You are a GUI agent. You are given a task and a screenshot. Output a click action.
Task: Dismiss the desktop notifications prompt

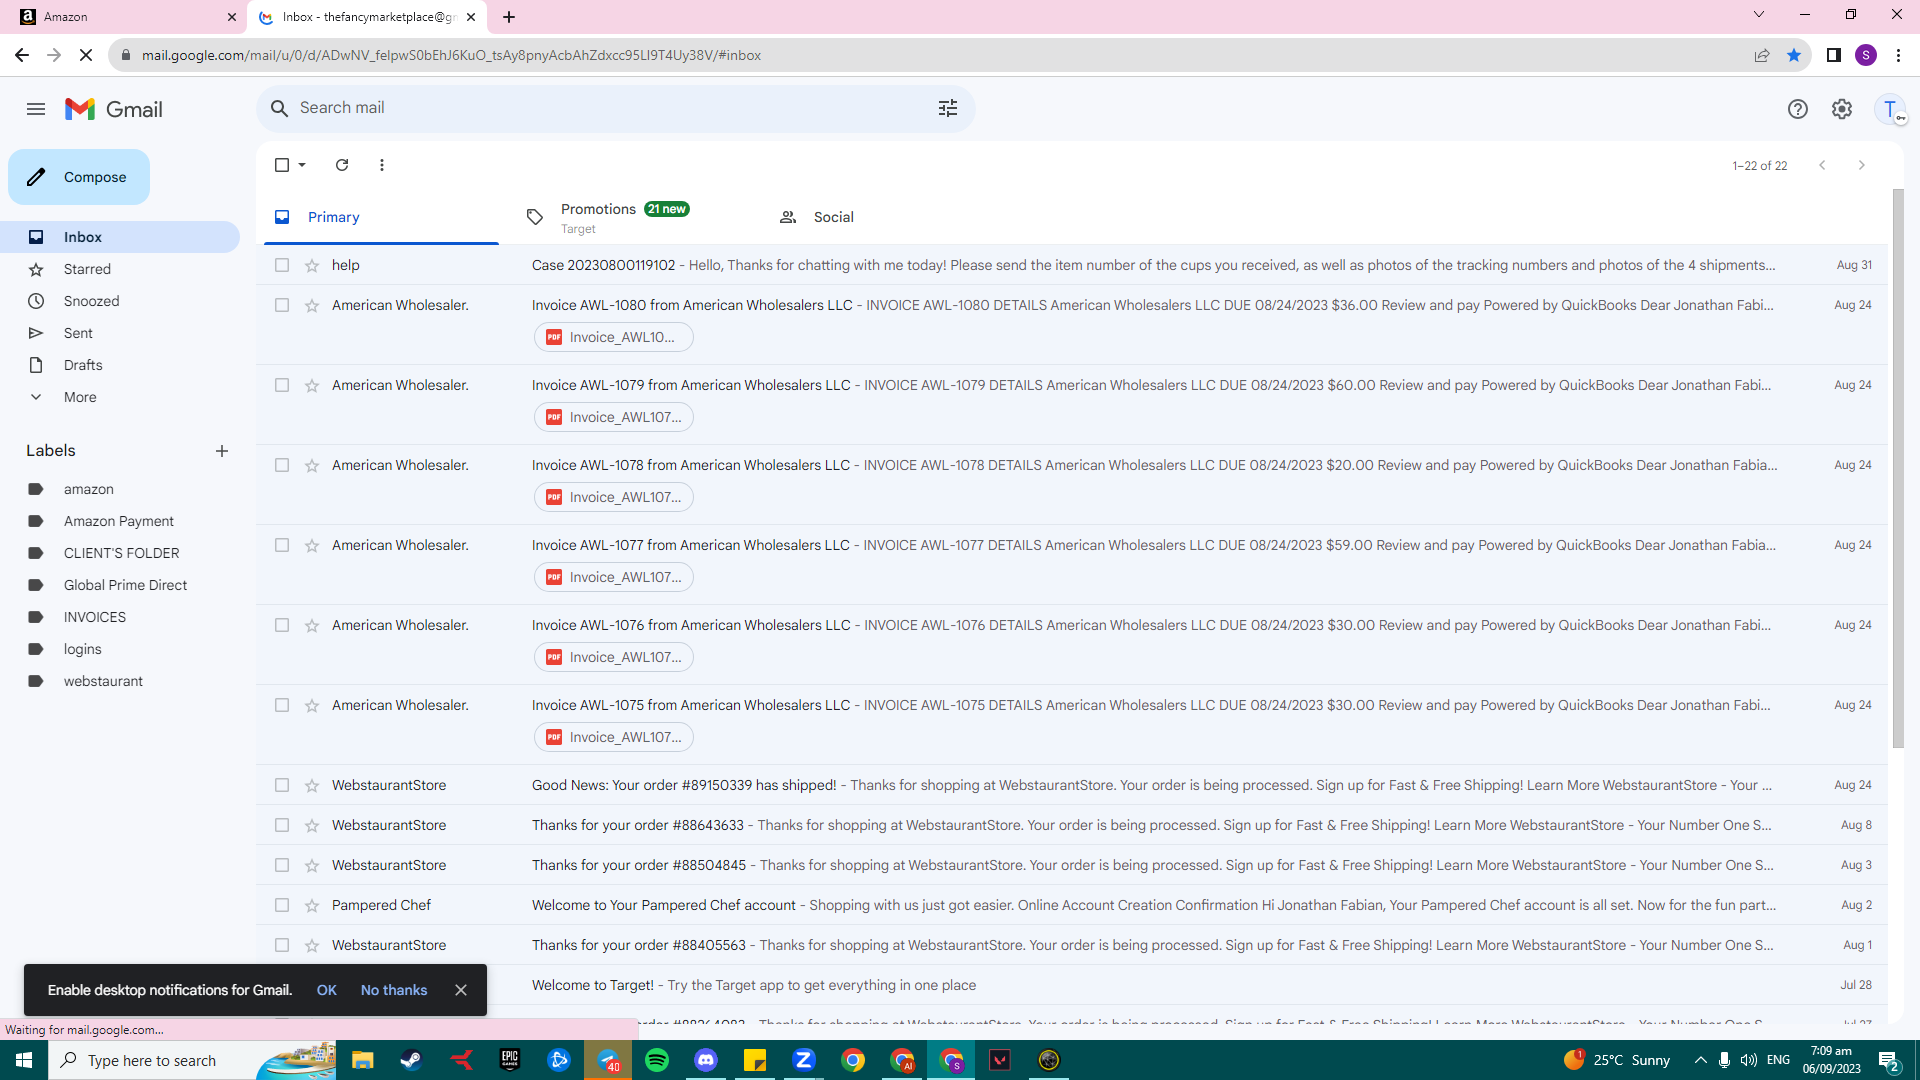pyautogui.click(x=461, y=990)
